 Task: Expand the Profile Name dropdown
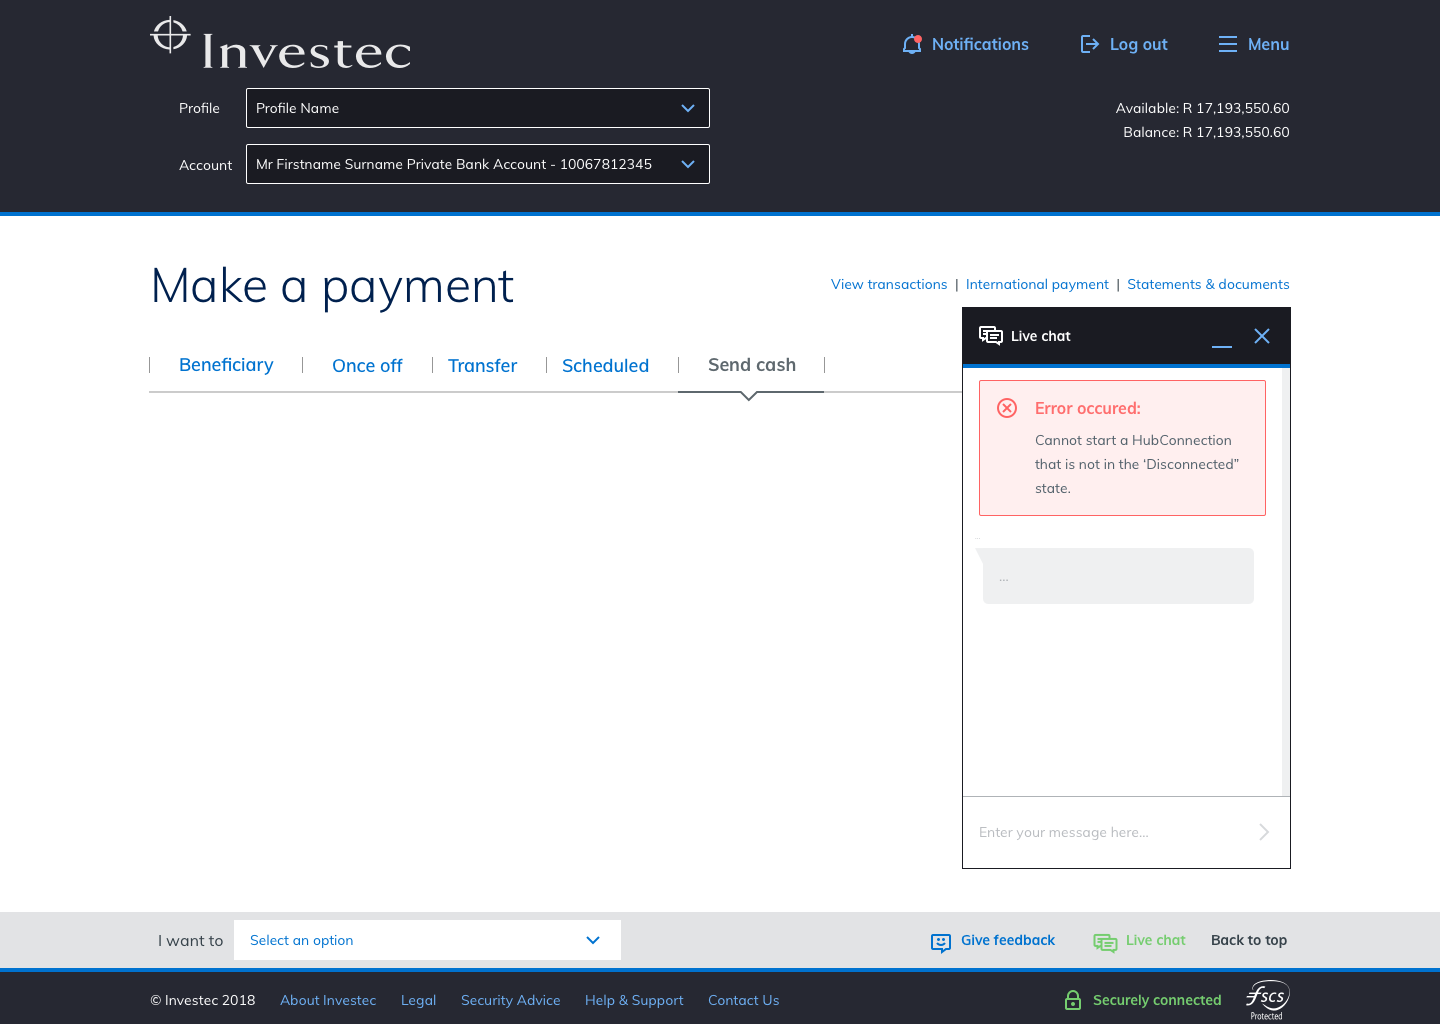click(478, 108)
